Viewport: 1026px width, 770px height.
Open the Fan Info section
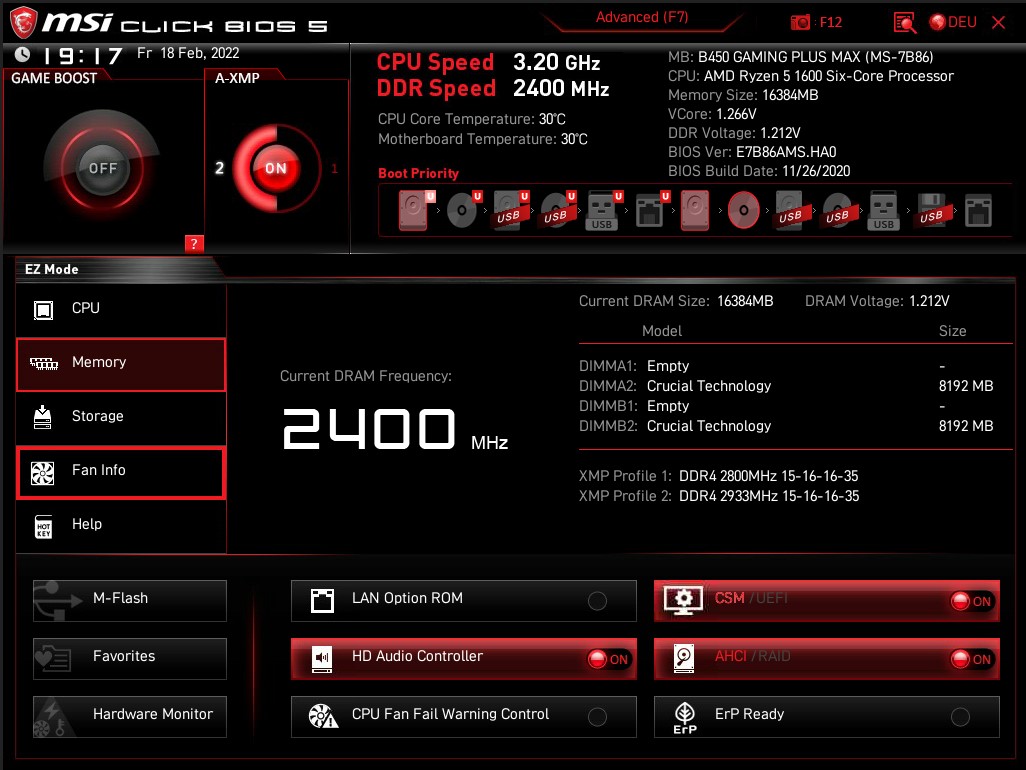[x=121, y=472]
